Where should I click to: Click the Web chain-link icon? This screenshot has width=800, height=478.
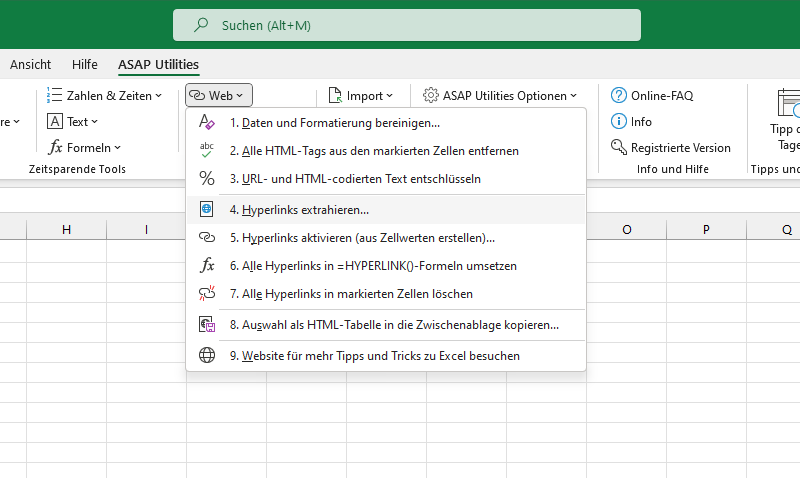pyautogui.click(x=197, y=95)
